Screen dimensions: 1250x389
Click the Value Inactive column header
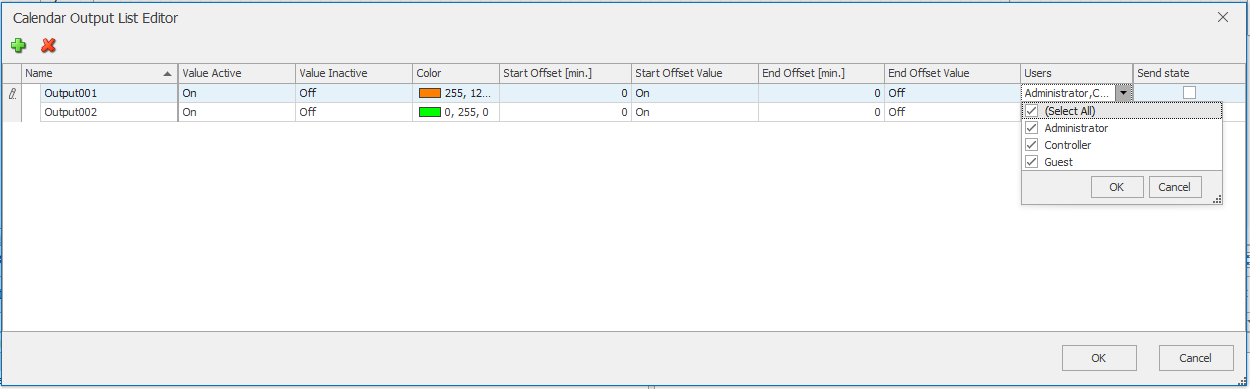click(x=353, y=73)
